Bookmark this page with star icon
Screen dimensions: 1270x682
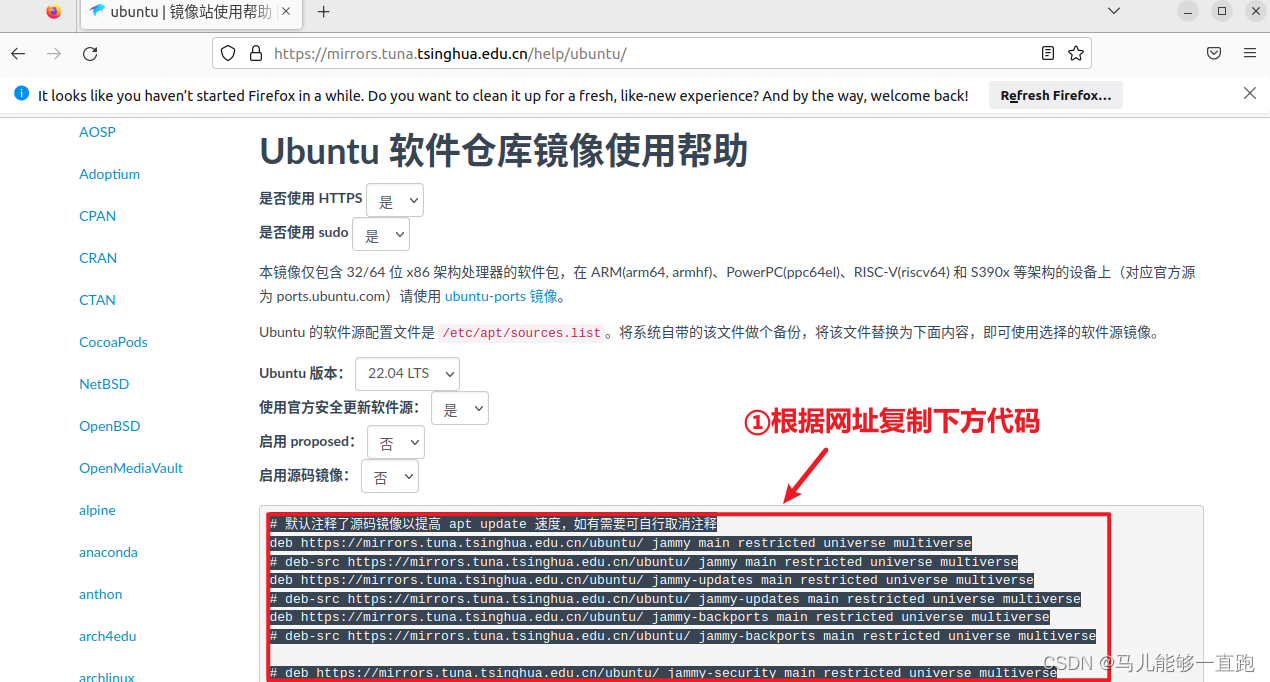click(1076, 53)
